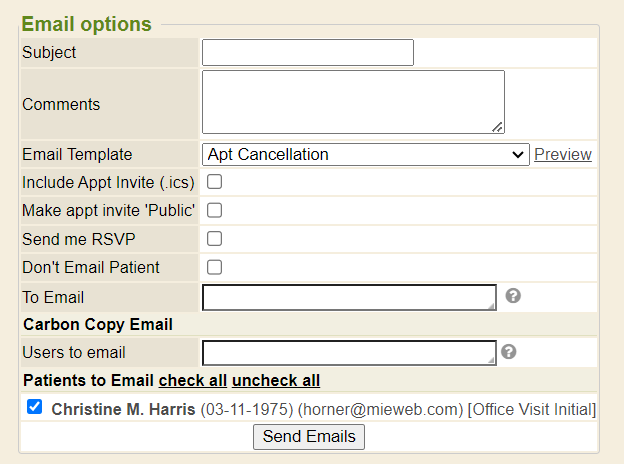
Task: Open the Email Template dropdown
Action: click(x=366, y=154)
